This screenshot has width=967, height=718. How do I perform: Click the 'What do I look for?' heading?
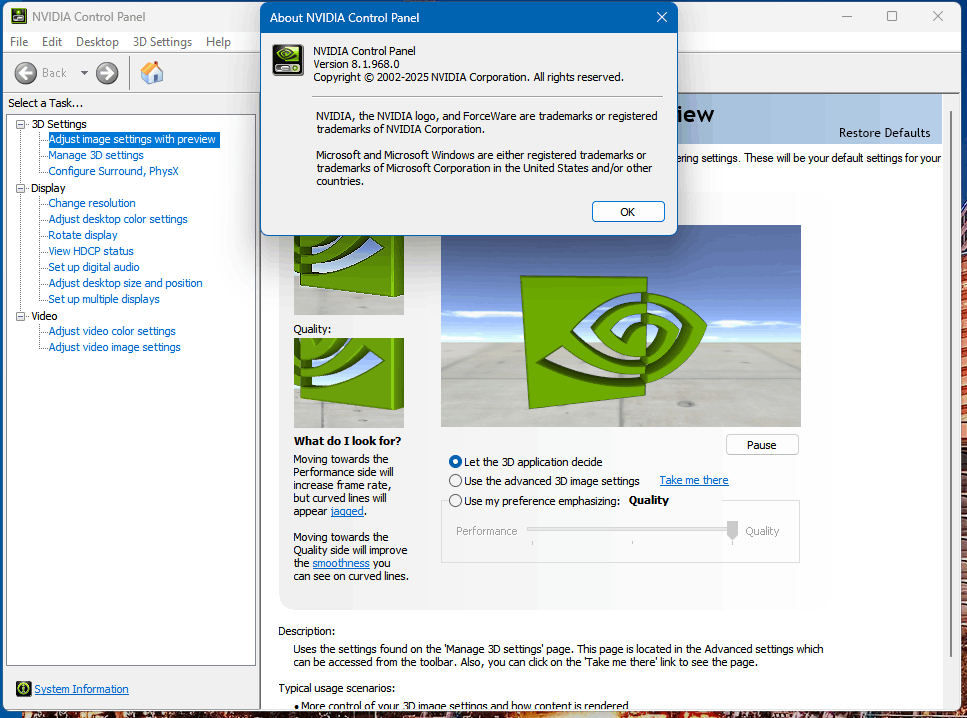click(x=347, y=441)
